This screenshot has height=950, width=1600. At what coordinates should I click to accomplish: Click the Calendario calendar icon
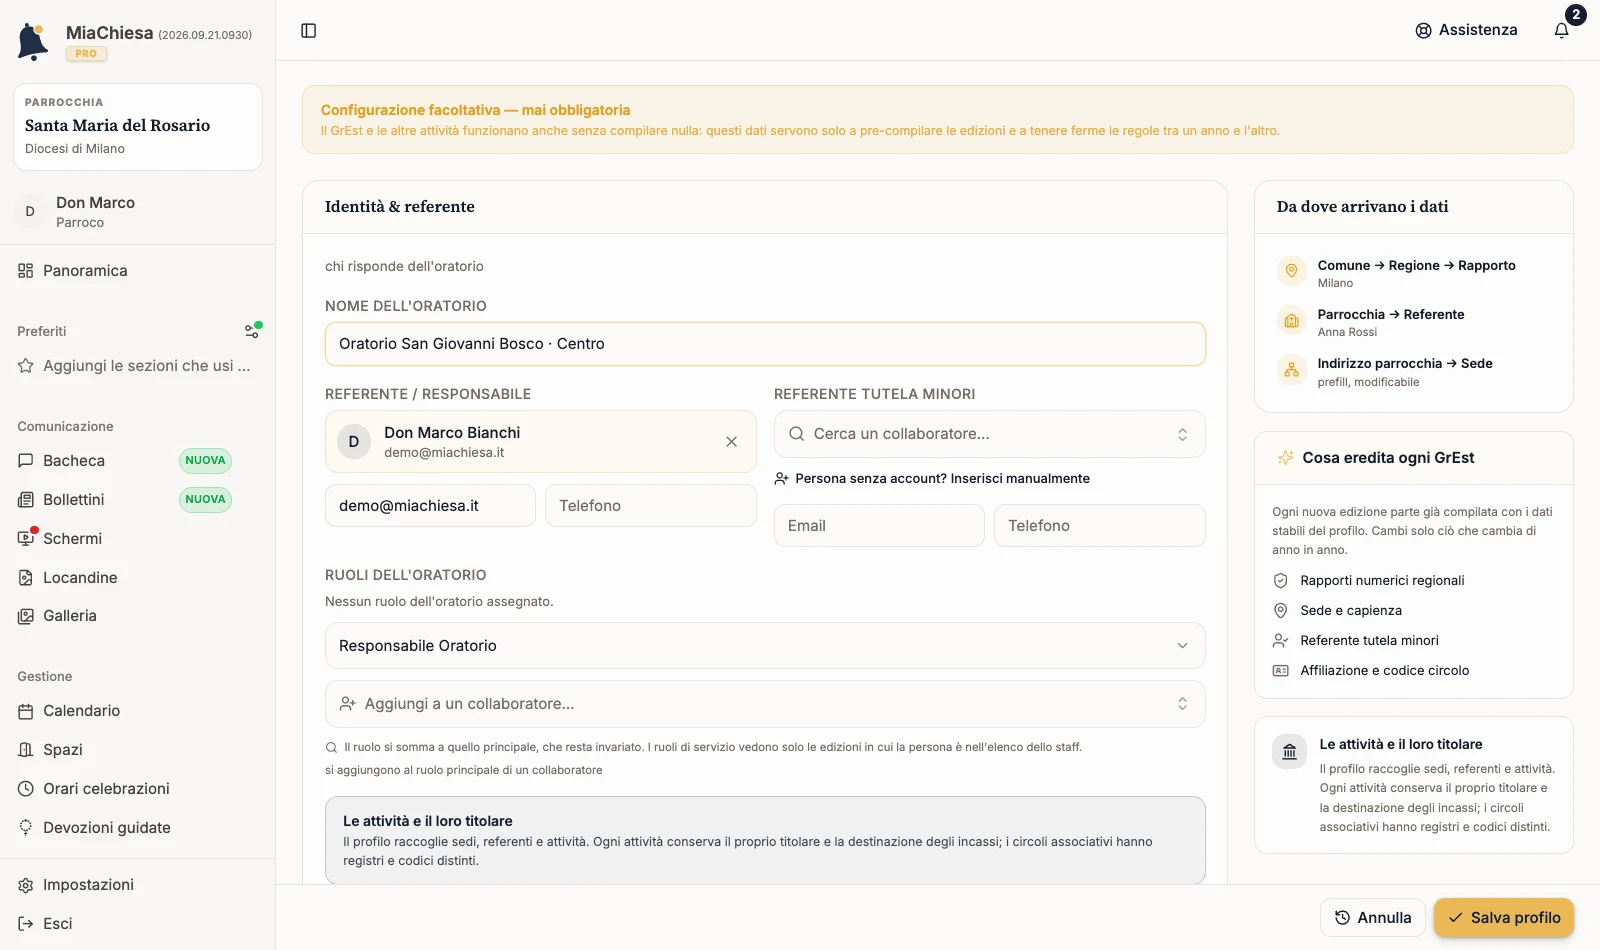(26, 711)
